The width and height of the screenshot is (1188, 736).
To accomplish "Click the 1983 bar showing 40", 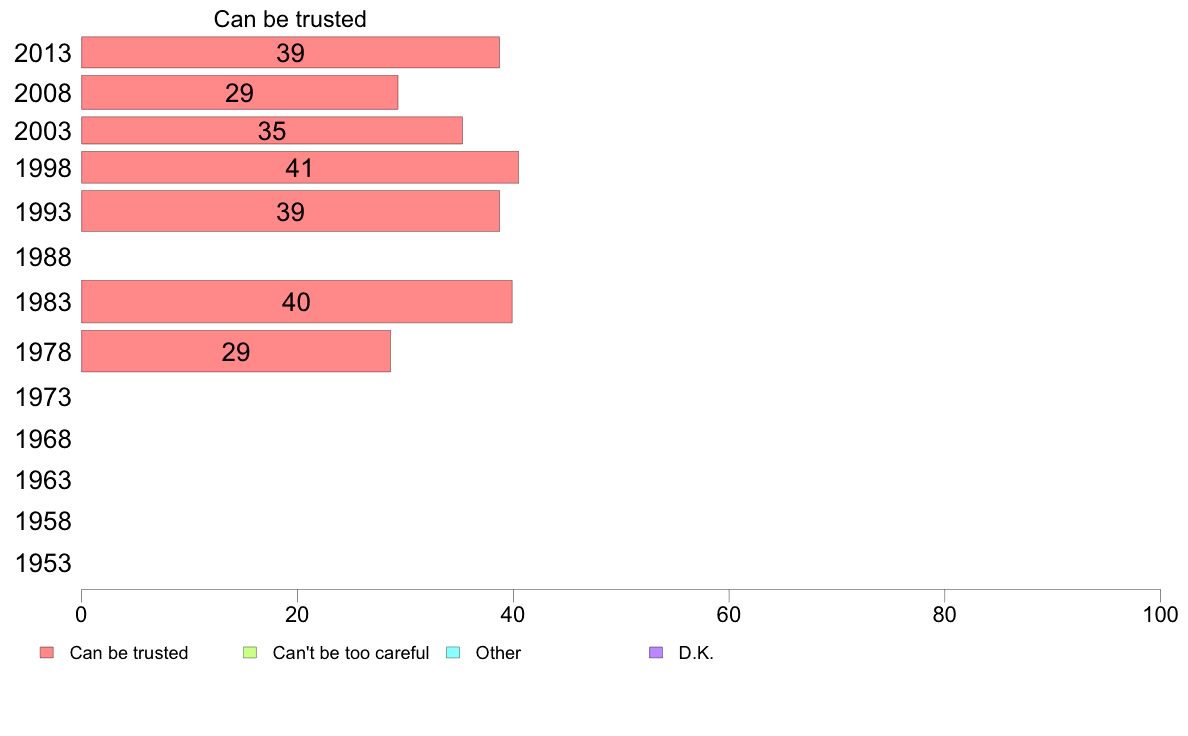I will coord(296,302).
